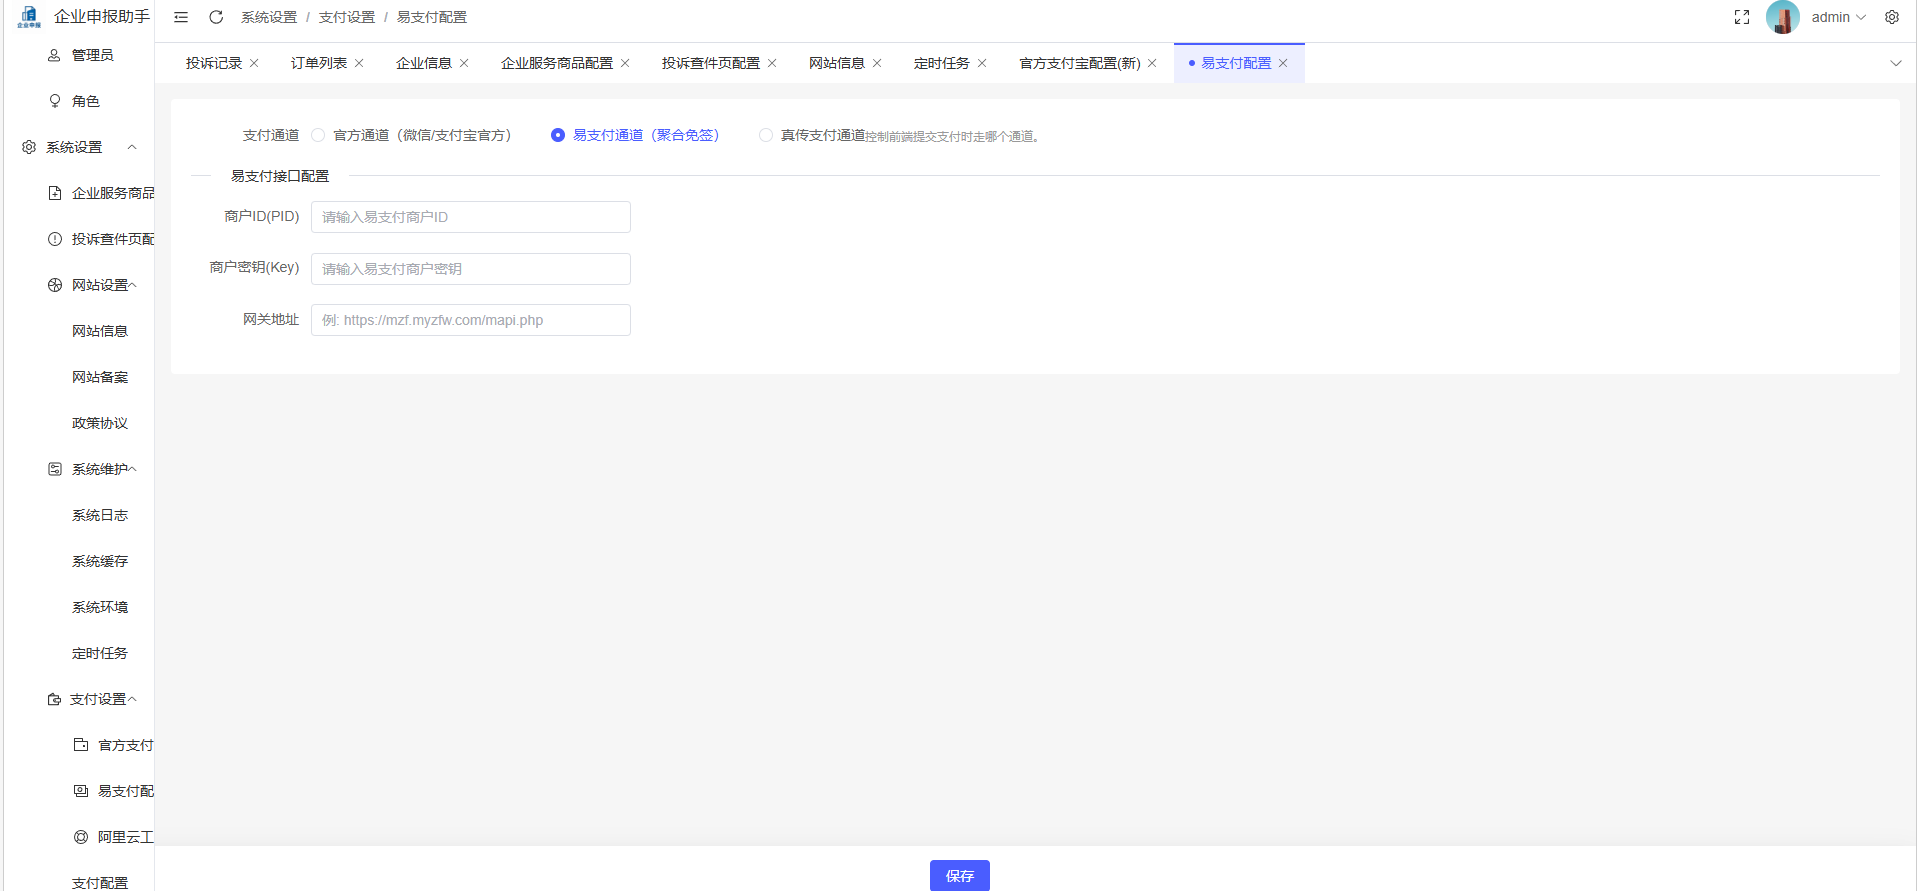Switch to the 订单列表 tab
The image size is (1917, 891).
(x=319, y=63)
